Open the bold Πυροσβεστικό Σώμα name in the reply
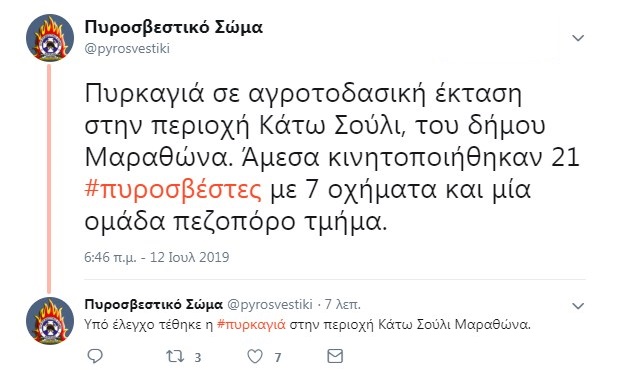The image size is (621, 370). tap(154, 305)
